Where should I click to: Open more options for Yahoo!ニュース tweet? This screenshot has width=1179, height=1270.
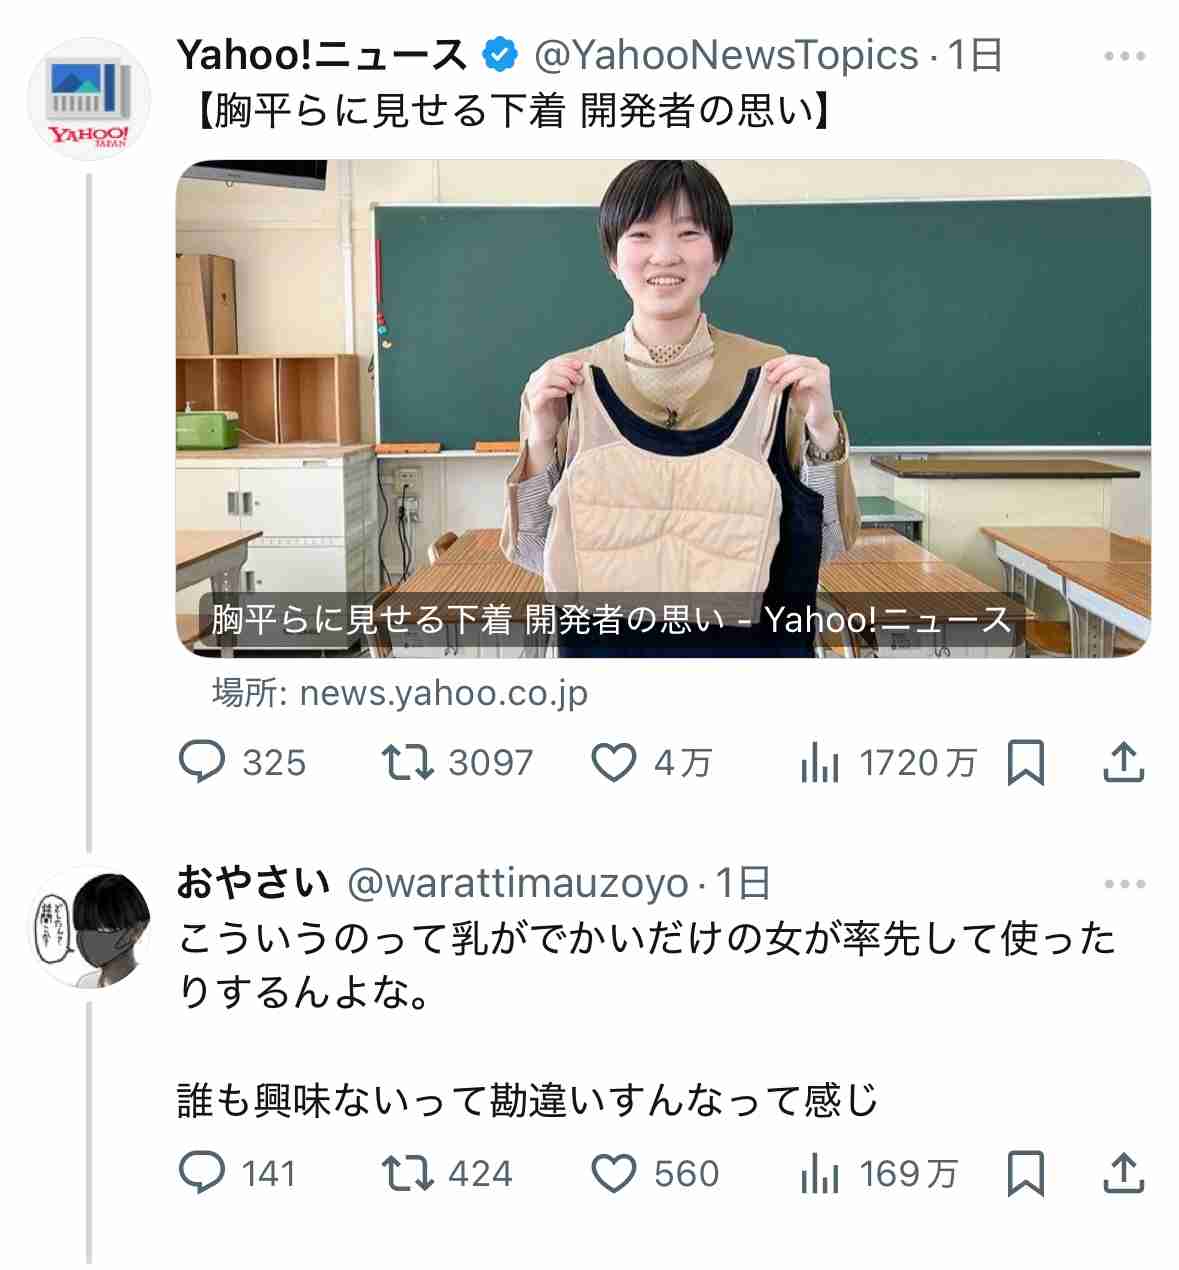[1125, 56]
